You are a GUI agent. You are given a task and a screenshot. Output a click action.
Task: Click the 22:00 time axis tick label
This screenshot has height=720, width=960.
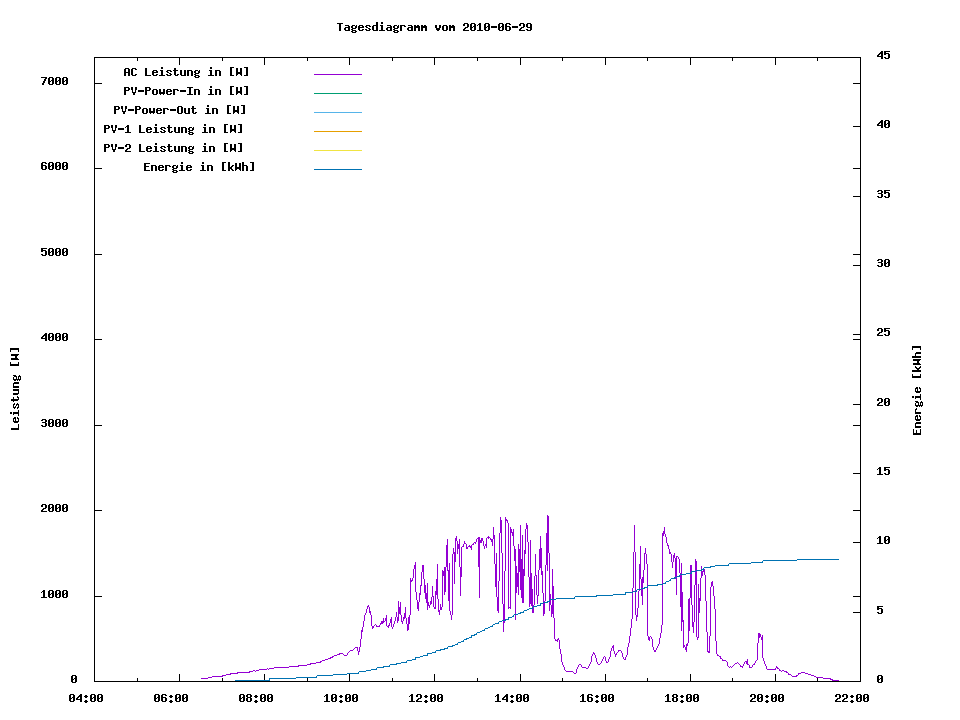(x=852, y=699)
